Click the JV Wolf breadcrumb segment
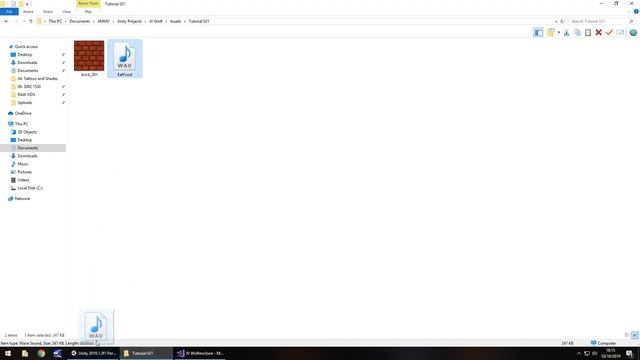 156,21
